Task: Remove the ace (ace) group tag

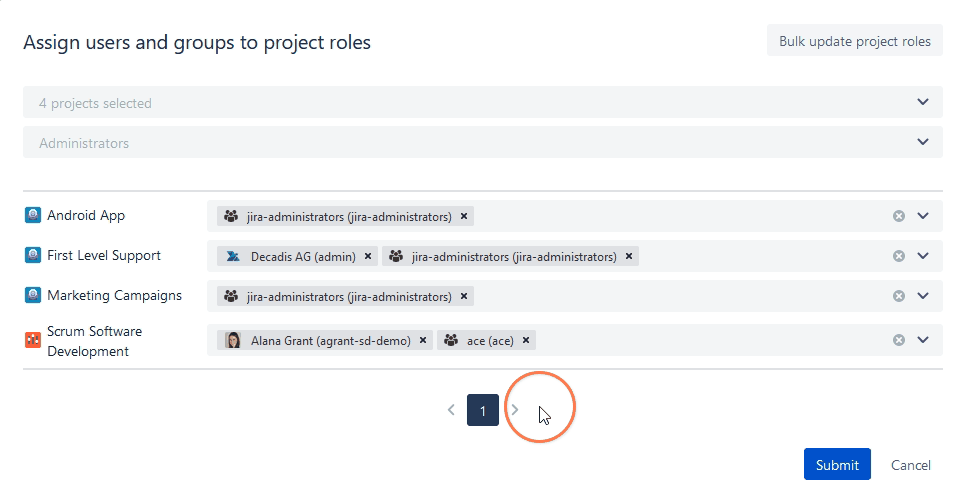Action: [526, 340]
